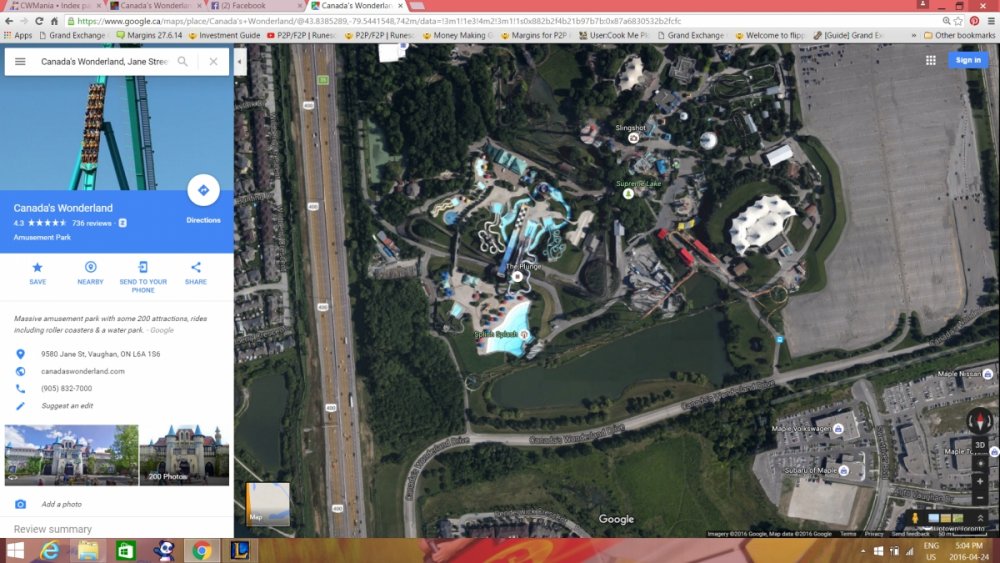The height and width of the screenshot is (563, 1000).
Task: Clear the Maps search box with X
Action: point(214,61)
